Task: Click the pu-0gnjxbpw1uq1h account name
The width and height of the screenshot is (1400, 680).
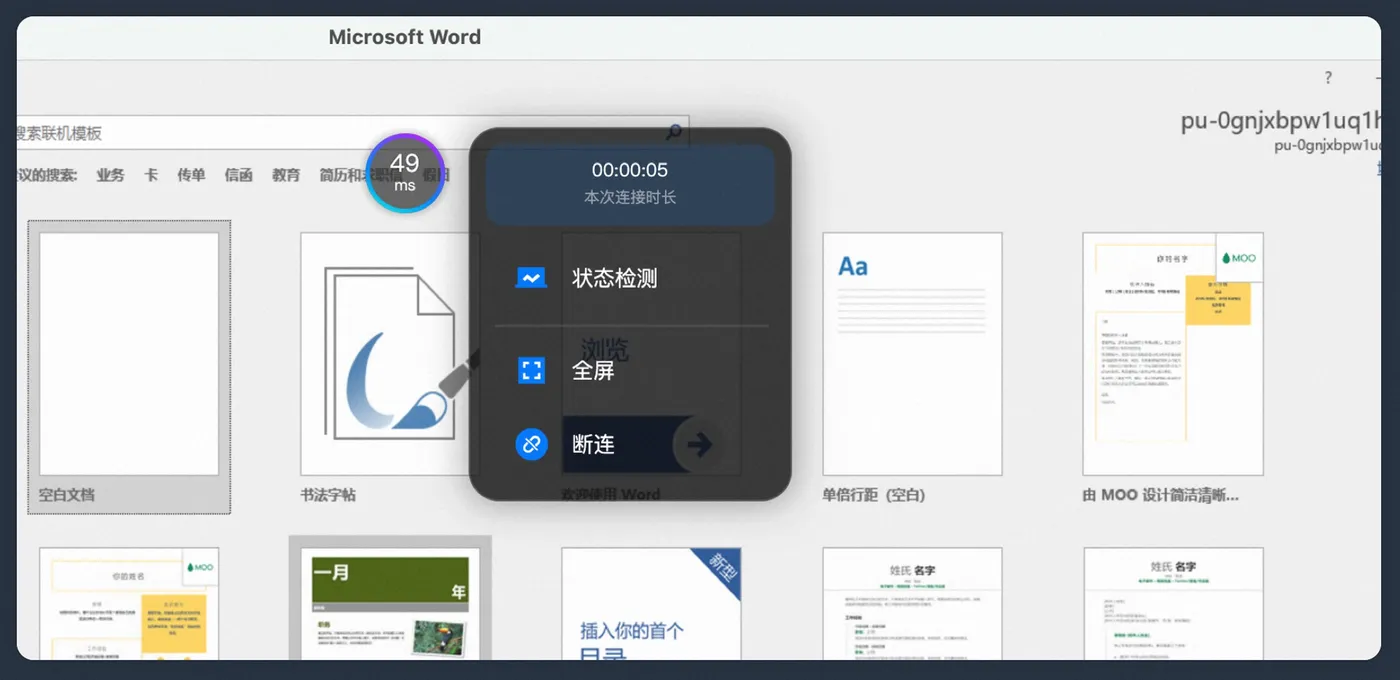Action: [x=1280, y=121]
